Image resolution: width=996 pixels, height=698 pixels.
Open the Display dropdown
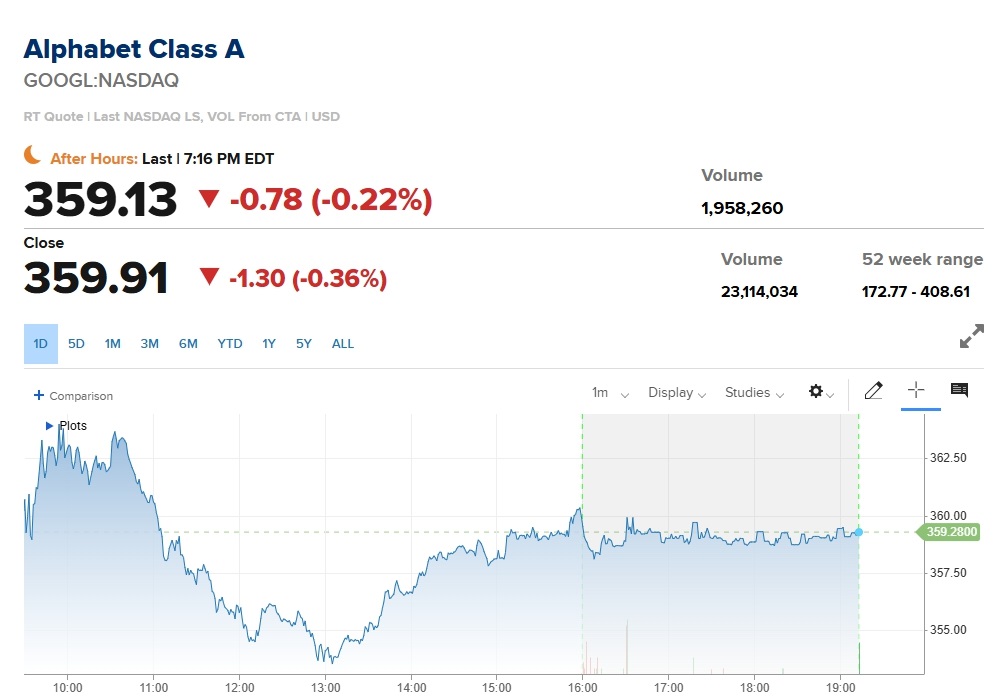pos(676,393)
